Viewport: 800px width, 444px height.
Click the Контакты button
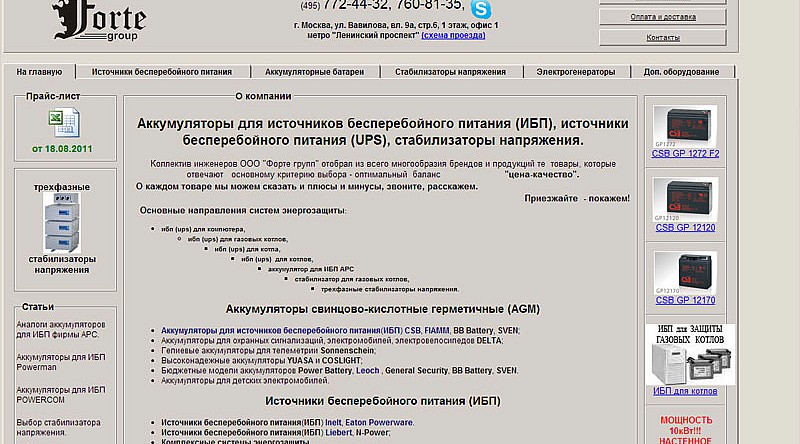tap(662, 37)
